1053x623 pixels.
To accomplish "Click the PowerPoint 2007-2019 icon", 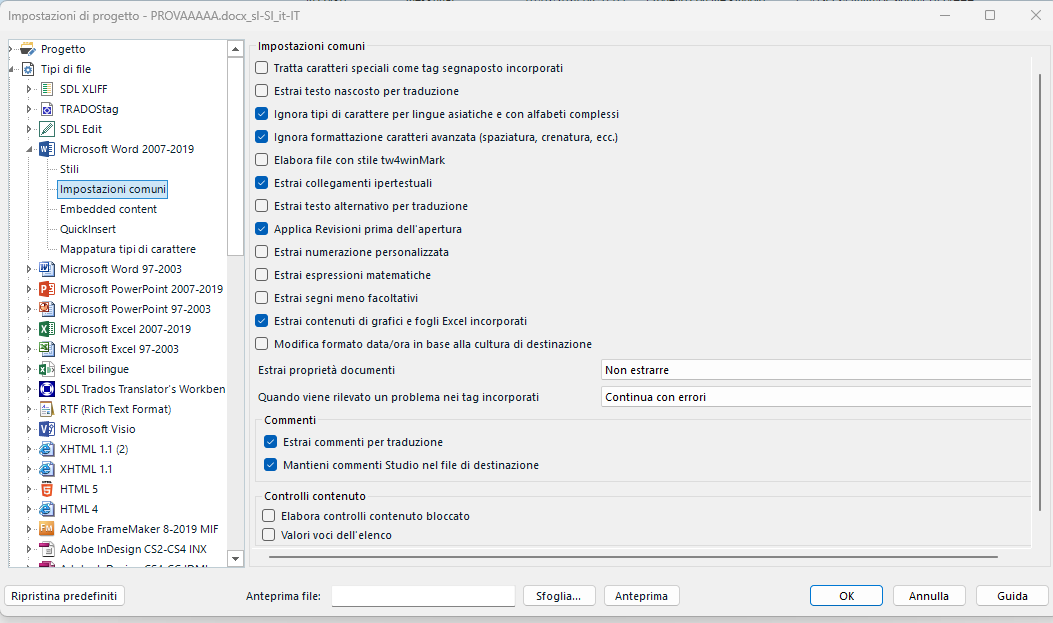I will (x=47, y=289).
